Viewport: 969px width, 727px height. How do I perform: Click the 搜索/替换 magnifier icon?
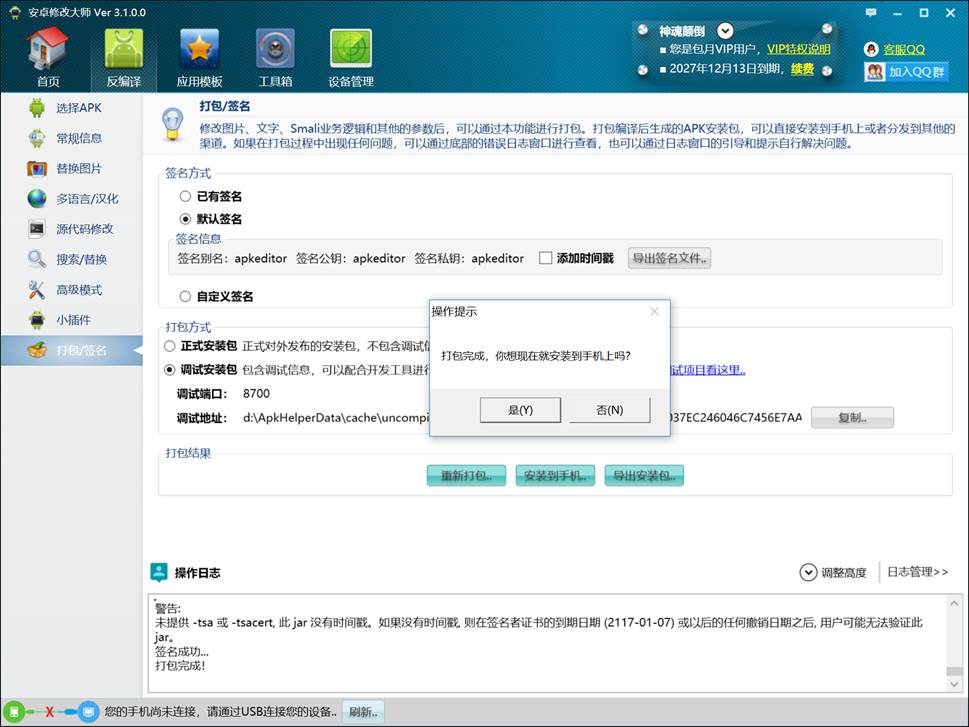[37, 259]
